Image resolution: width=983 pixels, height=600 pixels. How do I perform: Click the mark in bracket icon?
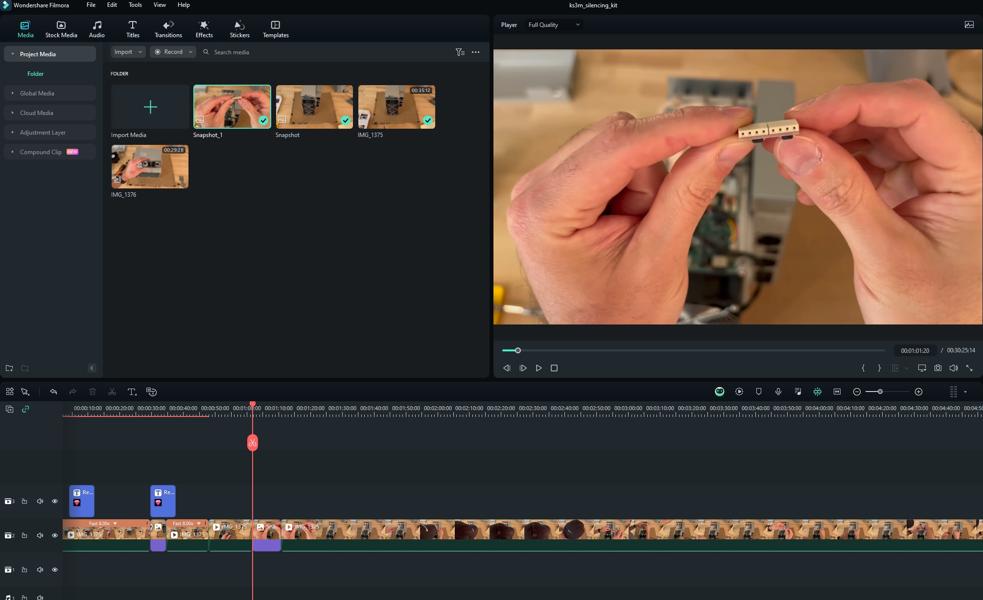[x=863, y=368]
